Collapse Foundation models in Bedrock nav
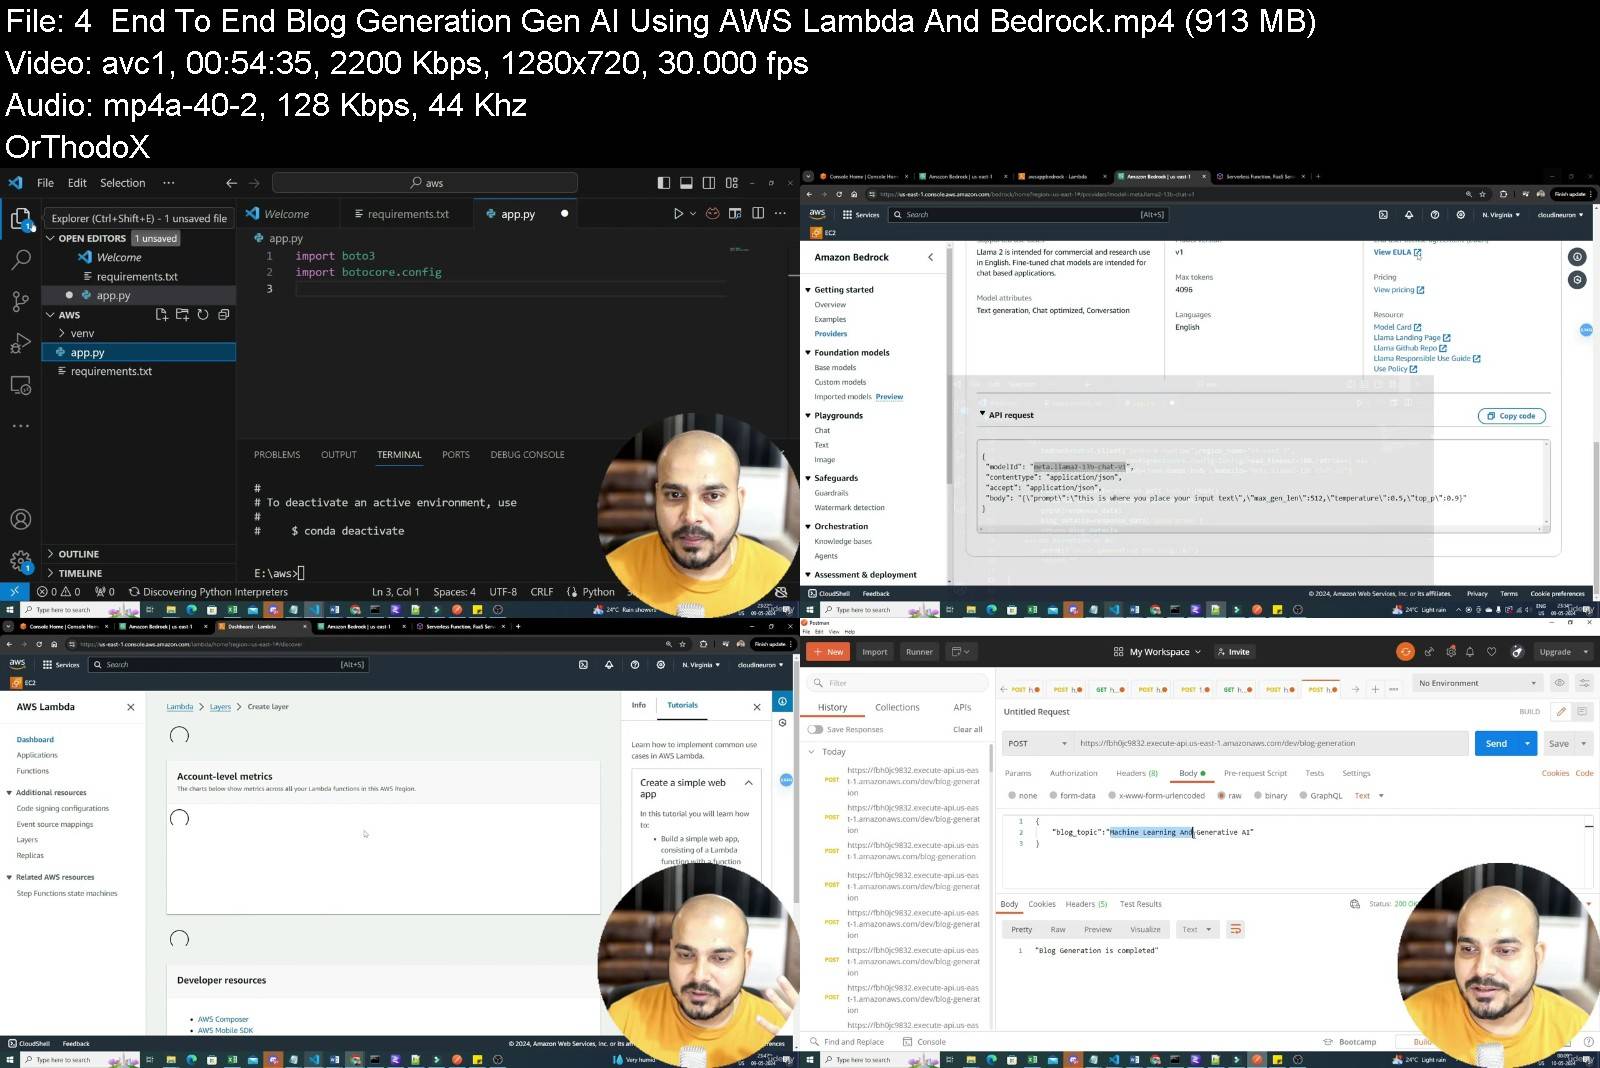Image resolution: width=1600 pixels, height=1068 pixels. pos(808,353)
